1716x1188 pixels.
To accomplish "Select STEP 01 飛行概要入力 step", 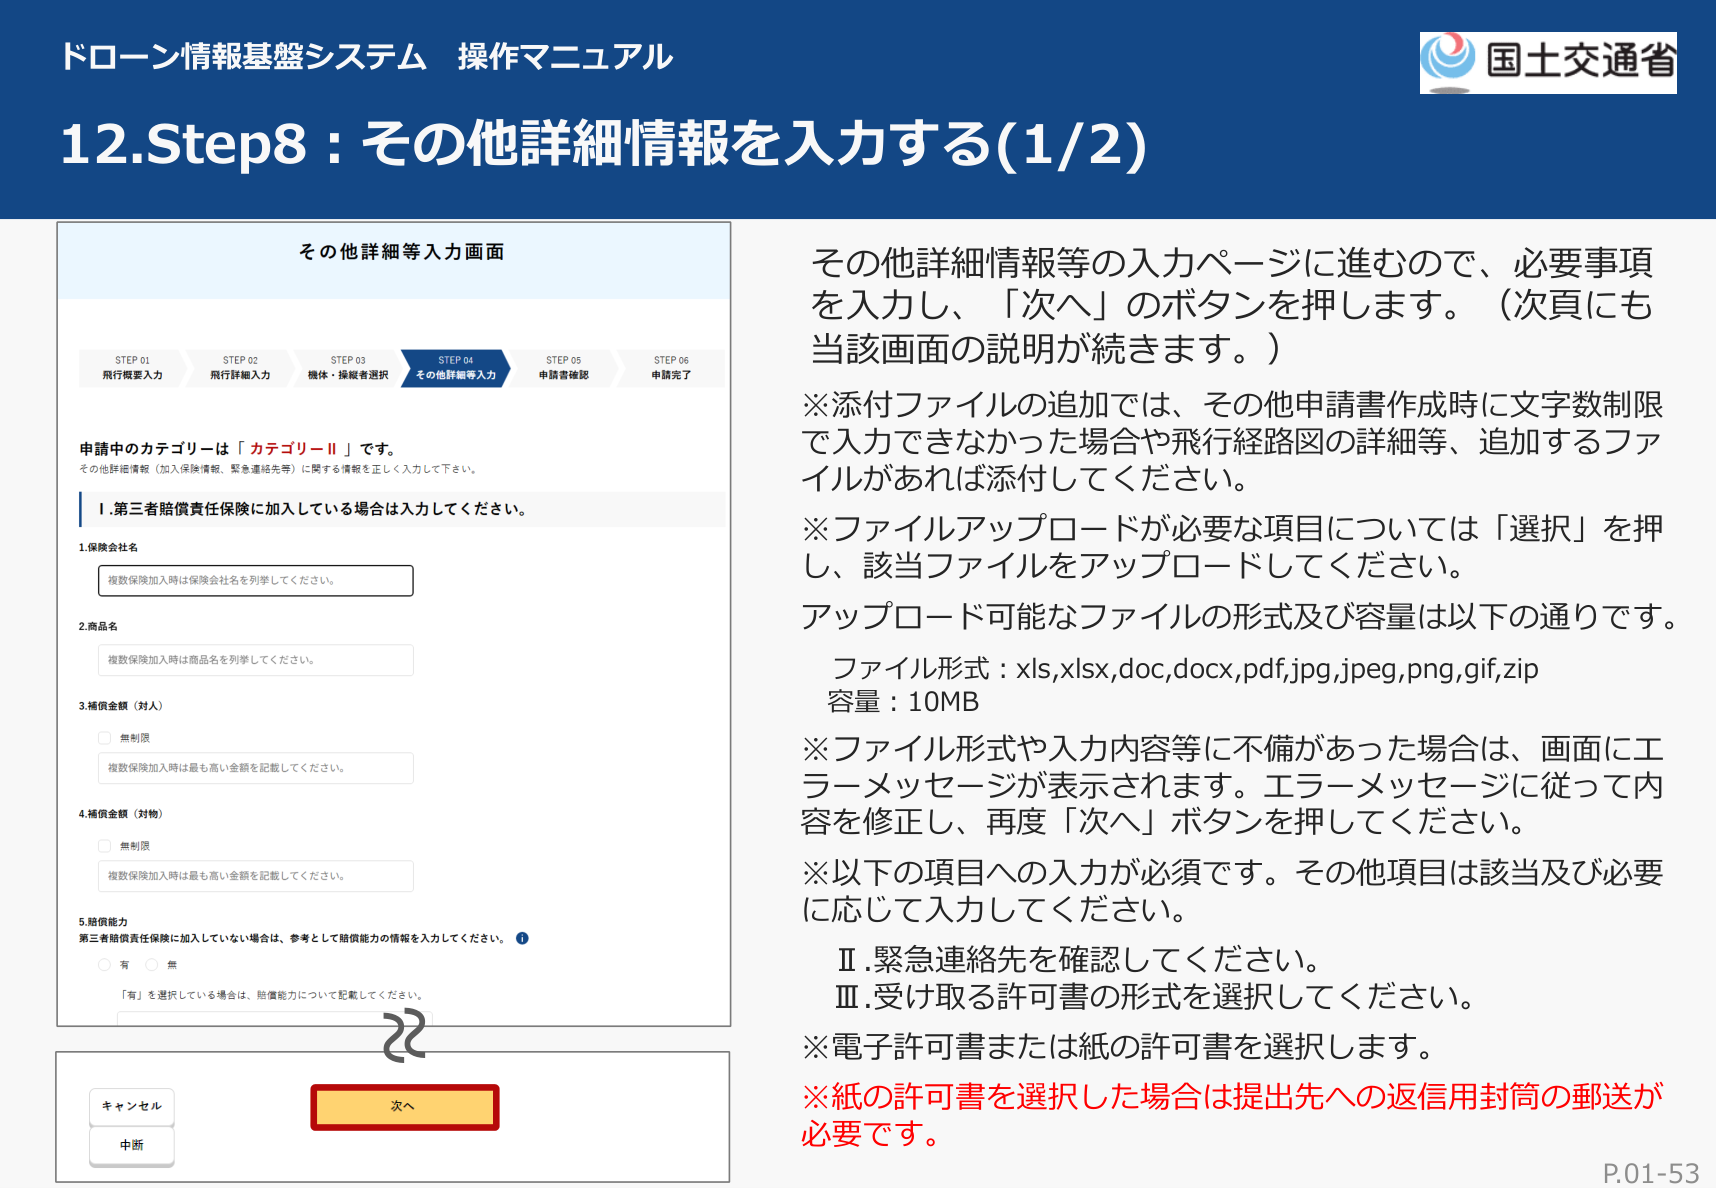I will [x=132, y=368].
